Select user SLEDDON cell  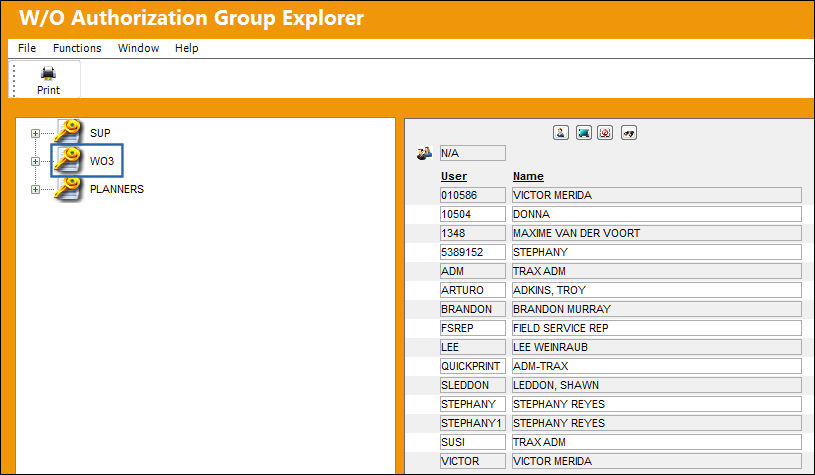[x=472, y=385]
